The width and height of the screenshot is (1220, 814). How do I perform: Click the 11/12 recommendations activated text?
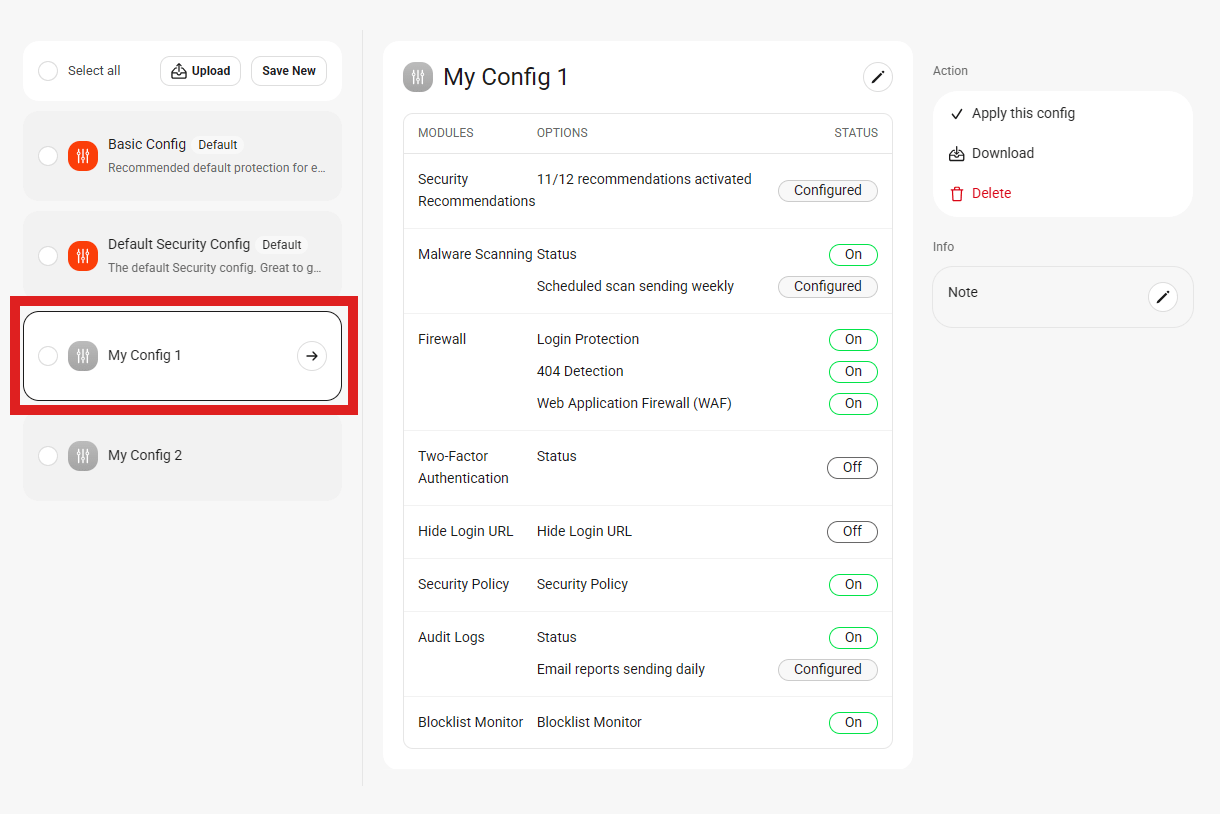(x=644, y=179)
